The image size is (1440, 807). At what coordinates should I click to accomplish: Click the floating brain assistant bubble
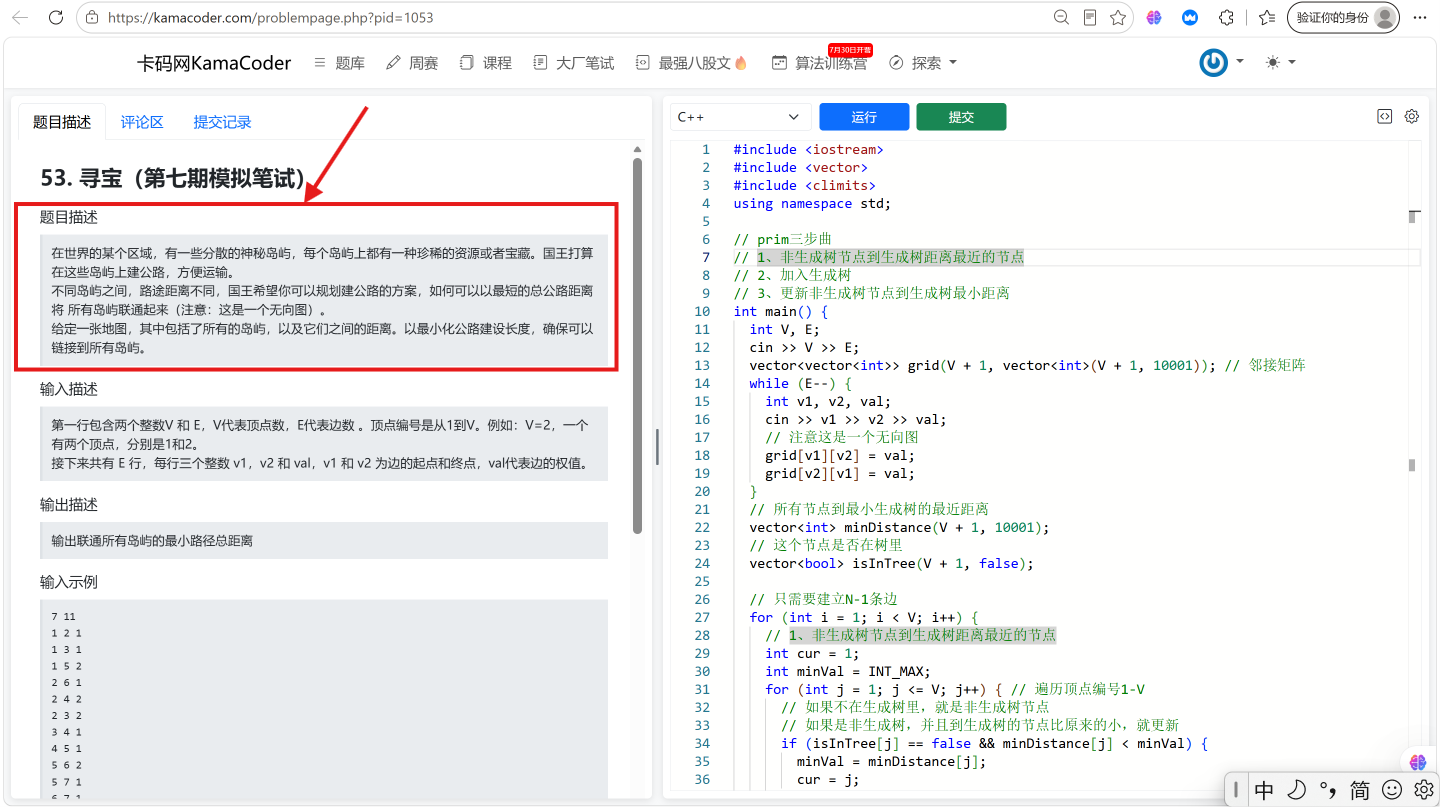click(1418, 762)
